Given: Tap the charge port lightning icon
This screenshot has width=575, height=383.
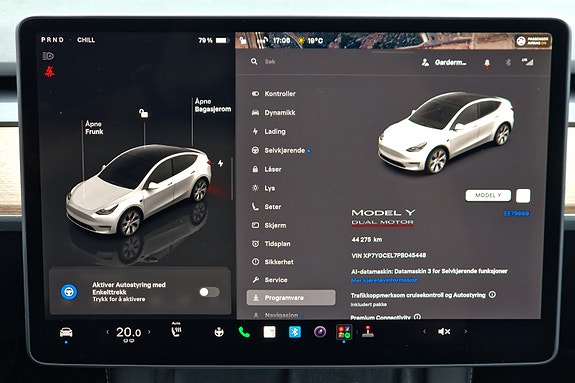Looking at the screenshot, I should (x=220, y=163).
